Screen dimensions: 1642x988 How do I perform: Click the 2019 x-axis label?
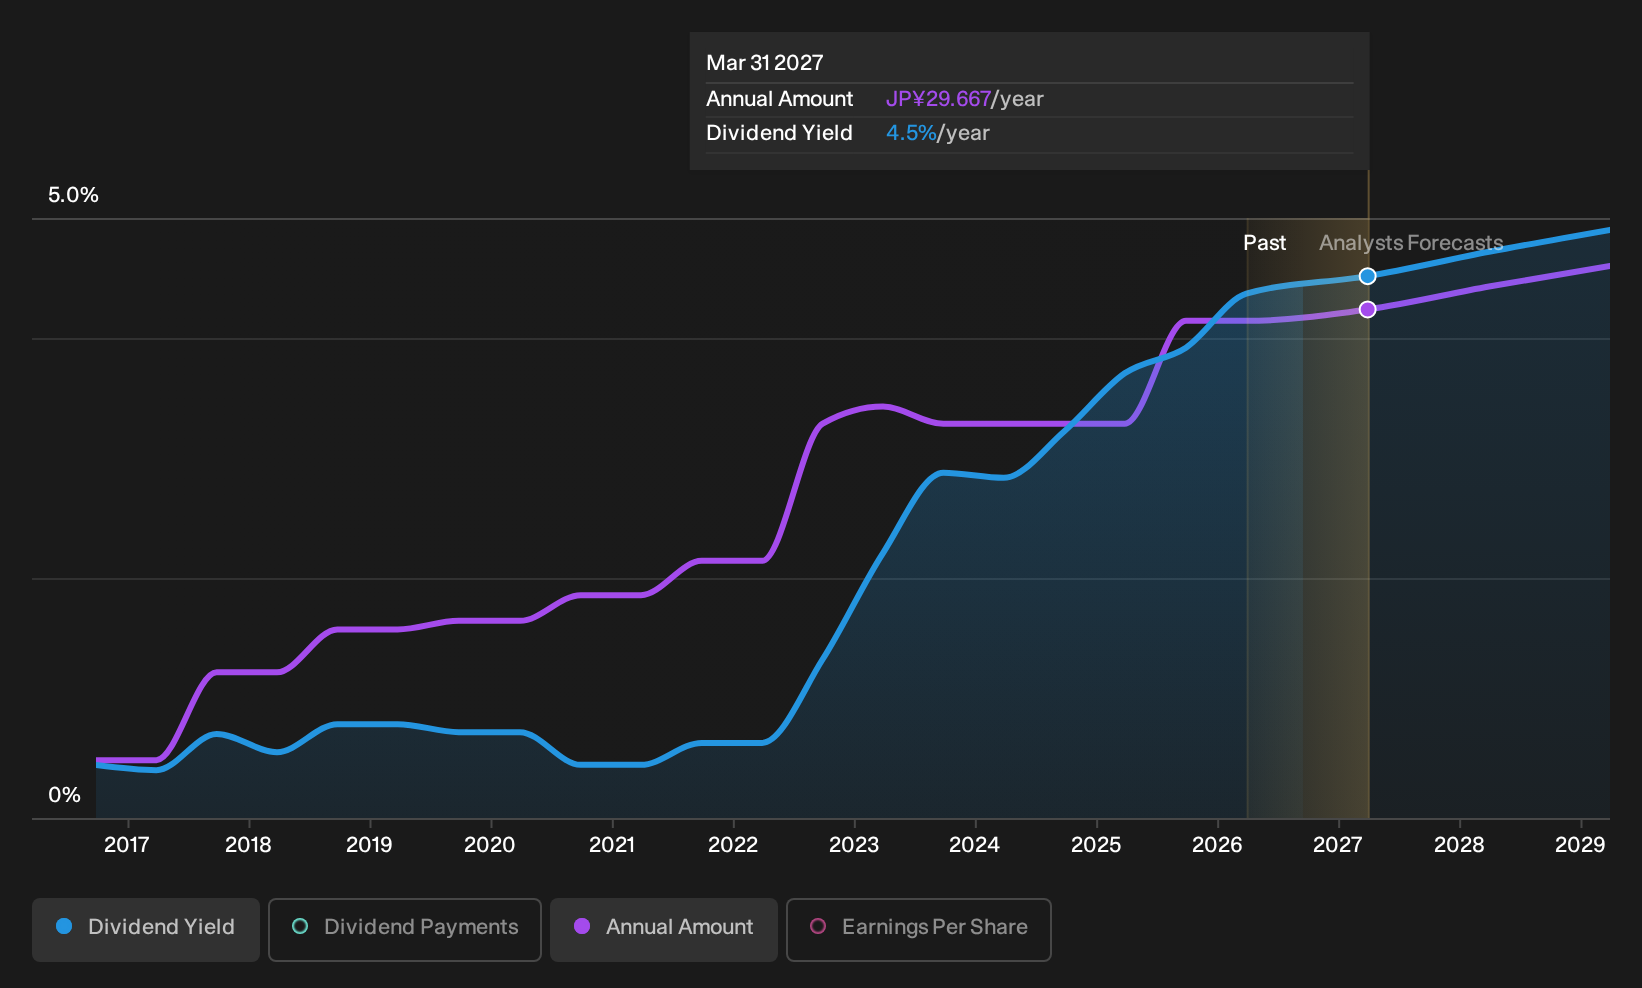pyautogui.click(x=369, y=845)
